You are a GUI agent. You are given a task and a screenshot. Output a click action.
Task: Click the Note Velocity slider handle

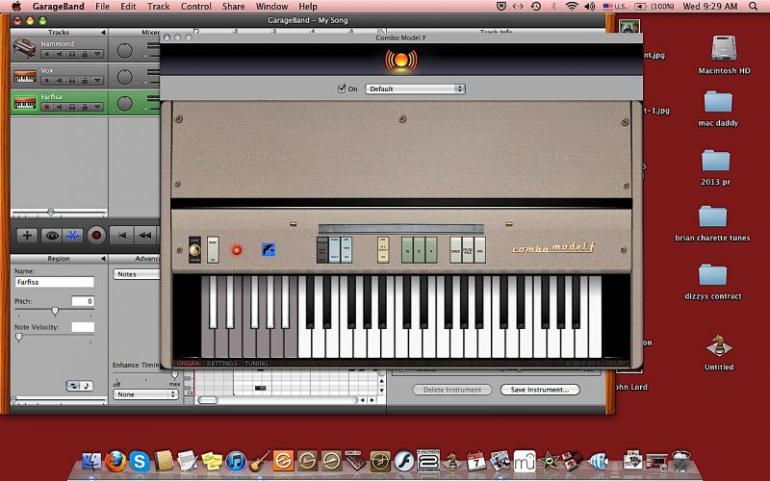click(19, 337)
